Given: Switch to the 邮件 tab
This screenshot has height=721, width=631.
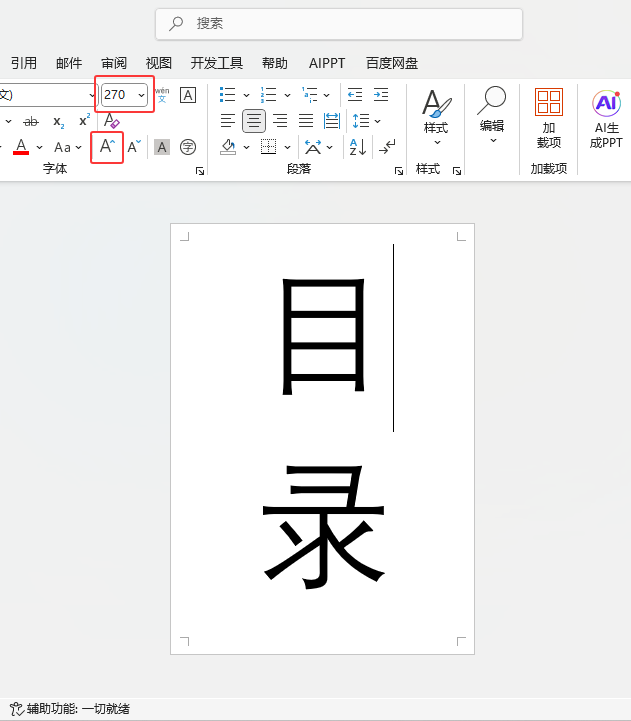Looking at the screenshot, I should point(69,63).
